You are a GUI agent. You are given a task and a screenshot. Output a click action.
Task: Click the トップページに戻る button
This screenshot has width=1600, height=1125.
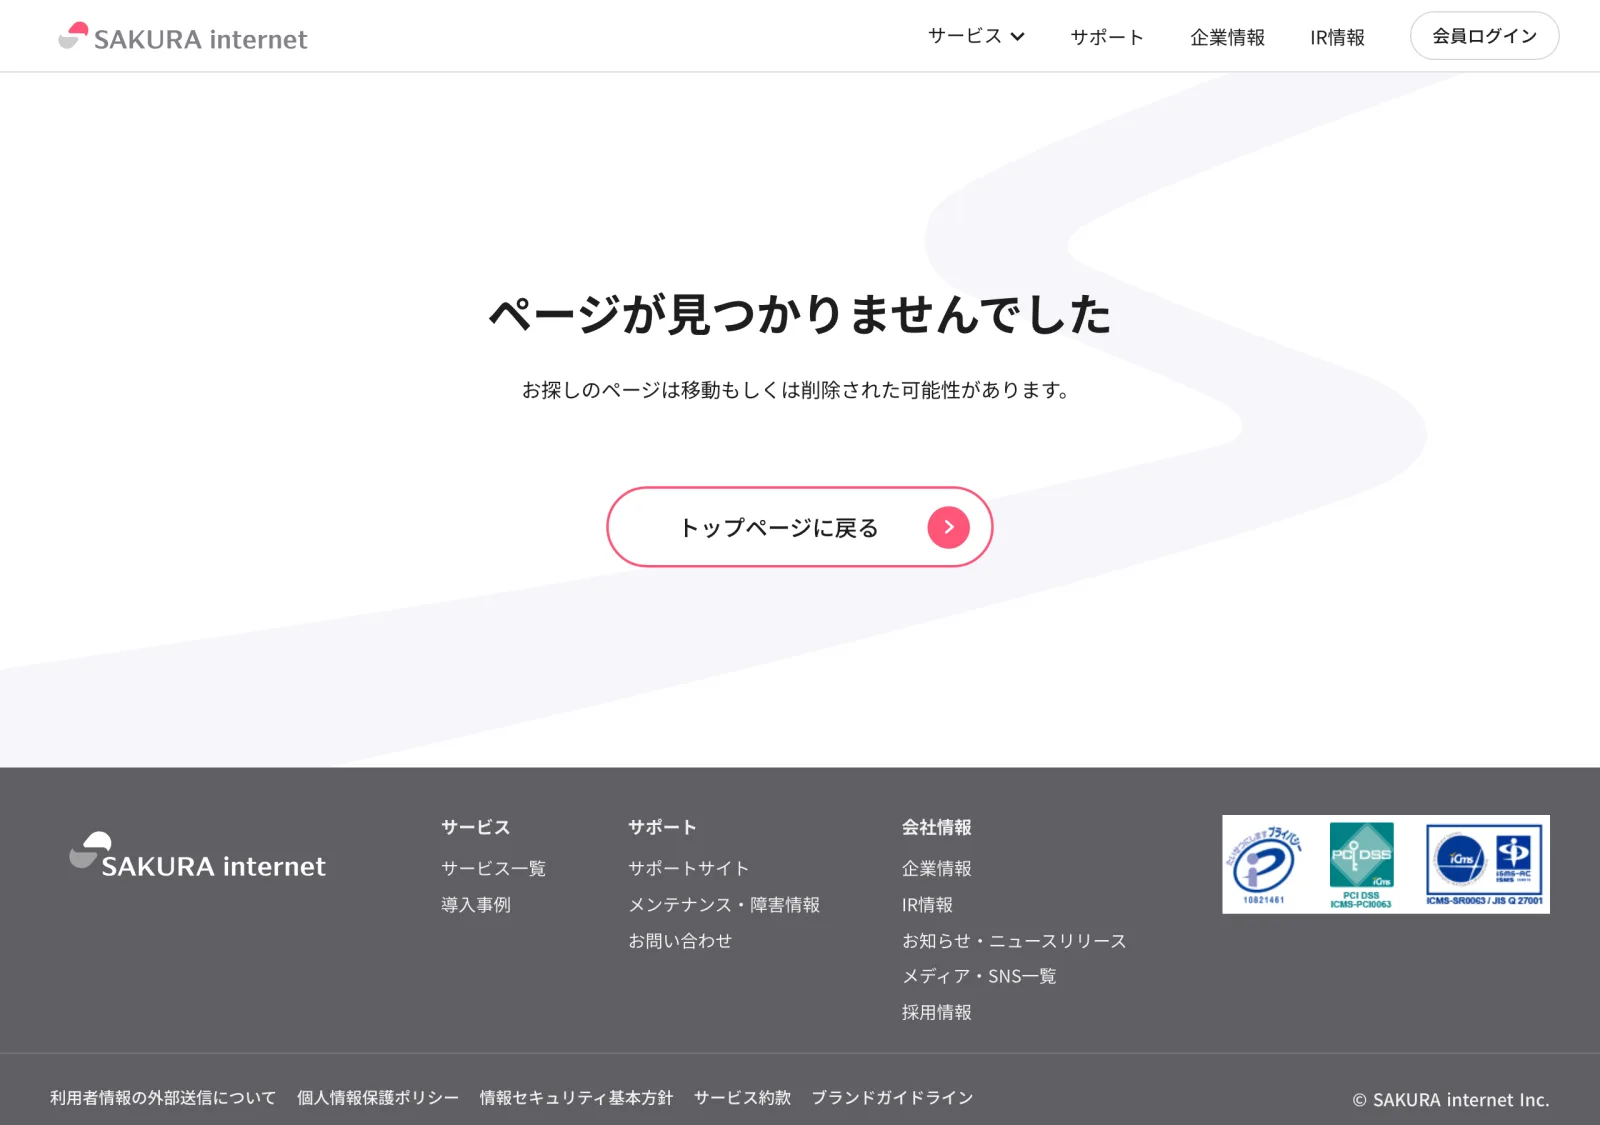[x=799, y=527]
